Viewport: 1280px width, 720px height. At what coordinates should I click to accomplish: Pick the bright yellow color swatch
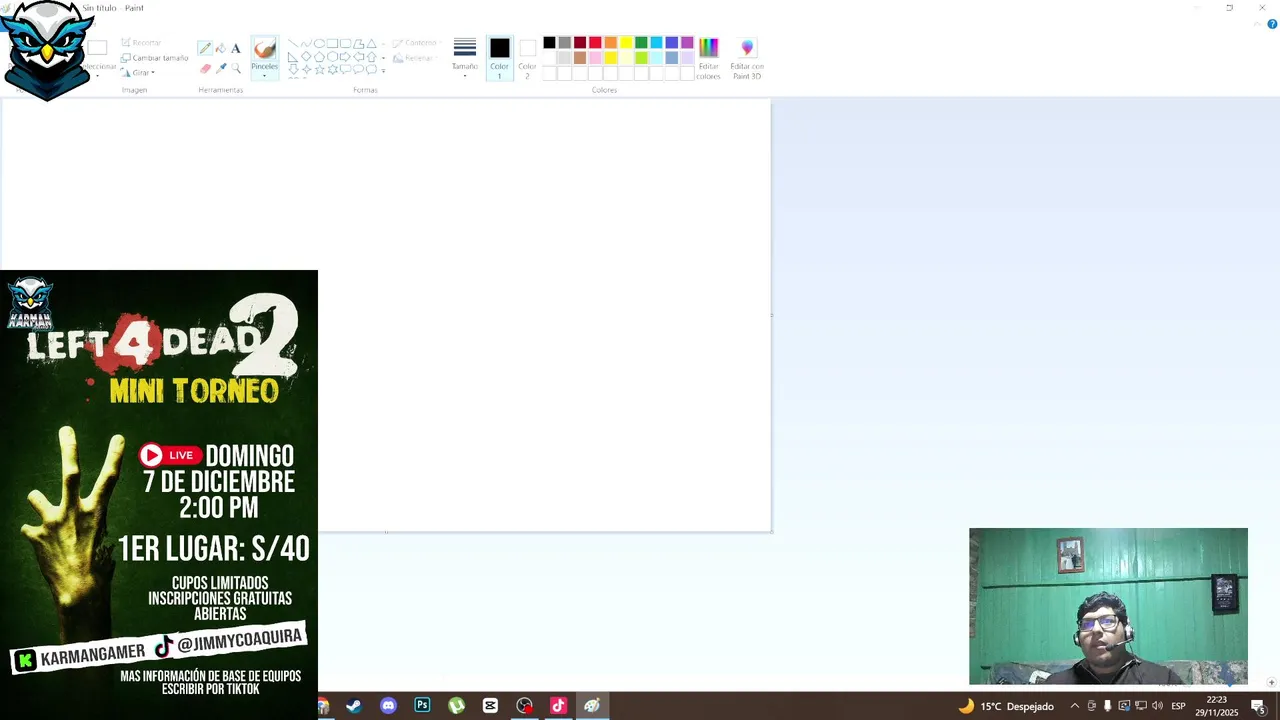click(x=626, y=42)
